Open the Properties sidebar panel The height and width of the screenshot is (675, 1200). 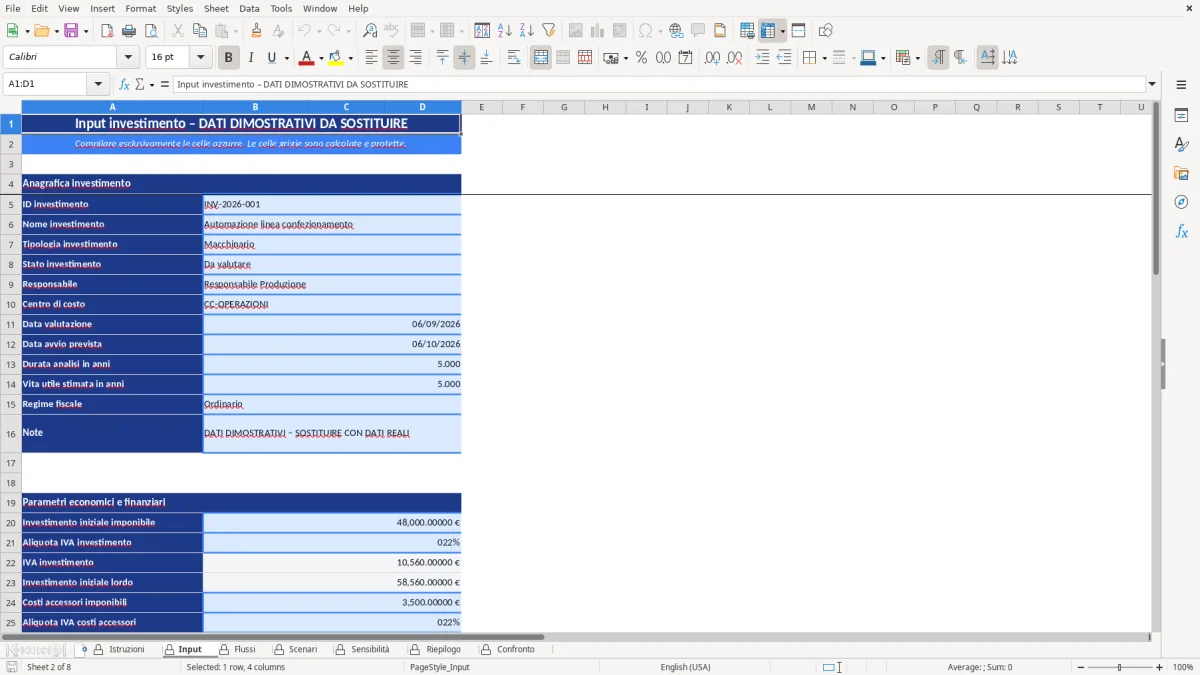point(1181,116)
